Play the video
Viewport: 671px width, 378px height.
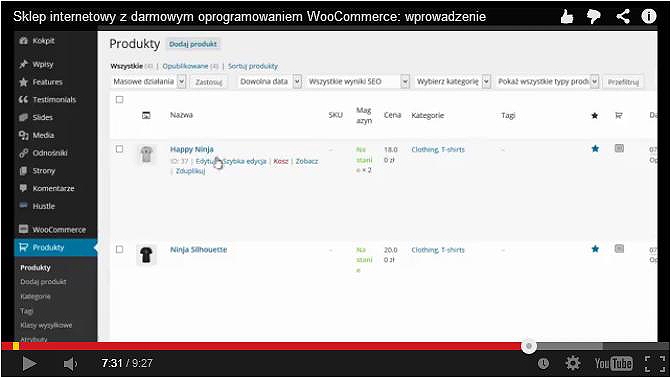point(29,364)
